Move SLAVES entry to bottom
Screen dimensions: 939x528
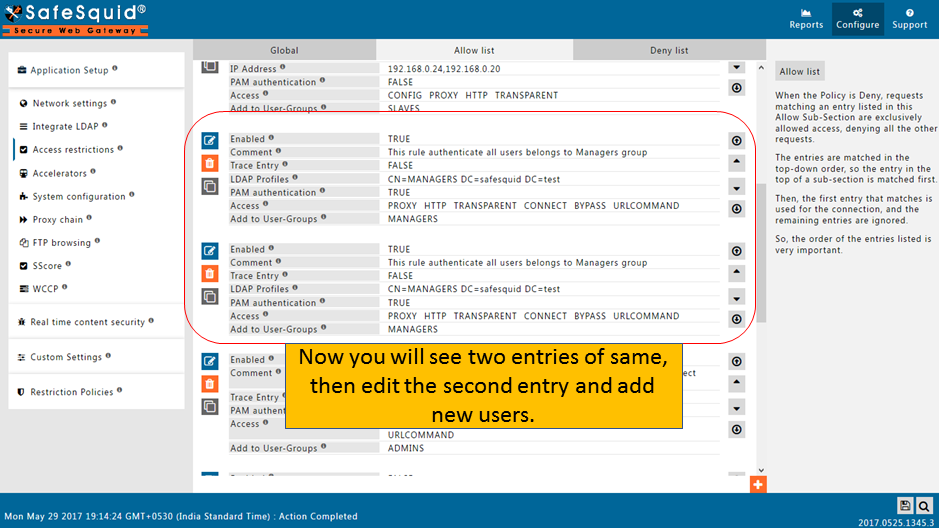tap(737, 88)
